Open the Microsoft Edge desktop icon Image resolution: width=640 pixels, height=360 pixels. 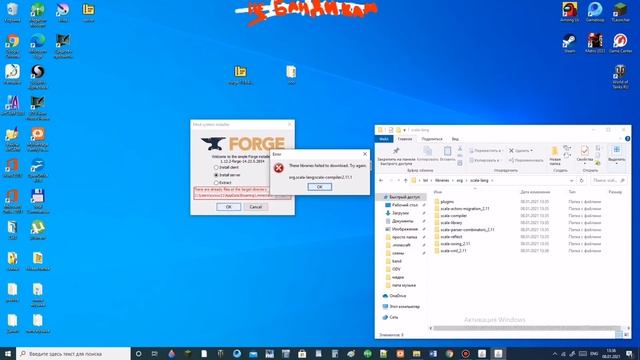click(x=38, y=46)
